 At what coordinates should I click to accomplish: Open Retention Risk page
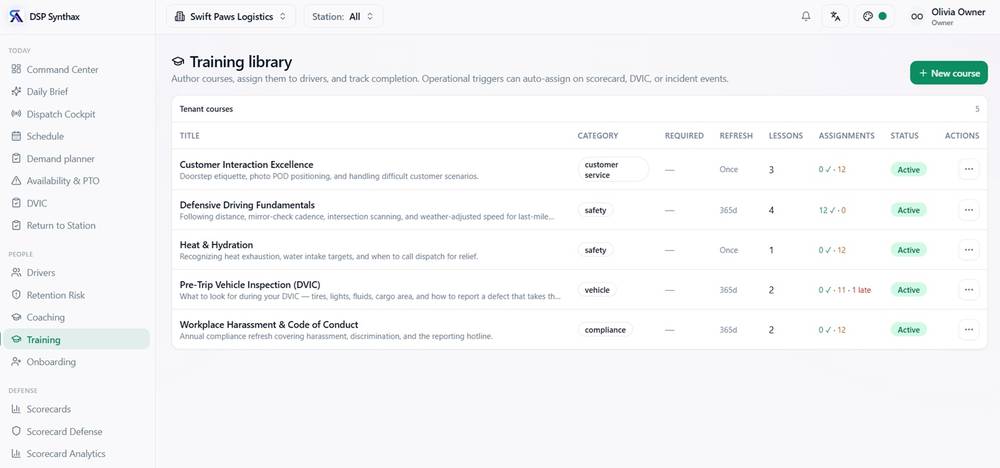tap(77, 295)
